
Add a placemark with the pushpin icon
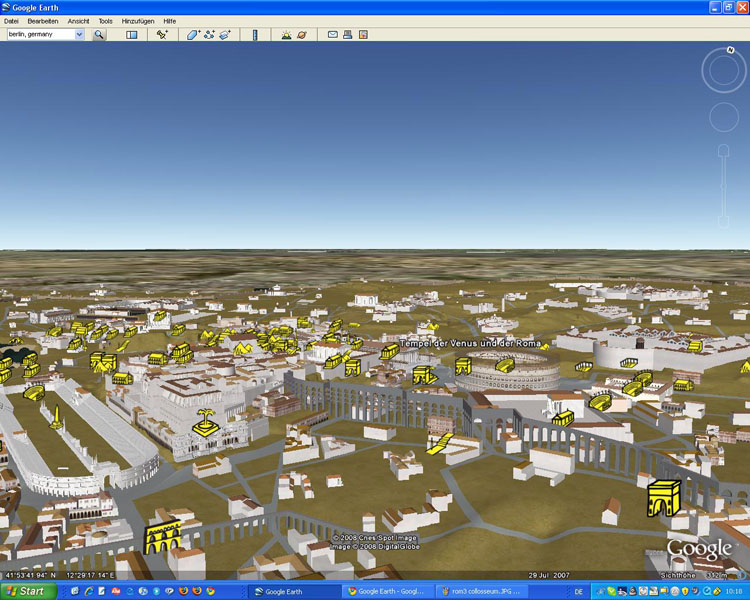[x=162, y=34]
